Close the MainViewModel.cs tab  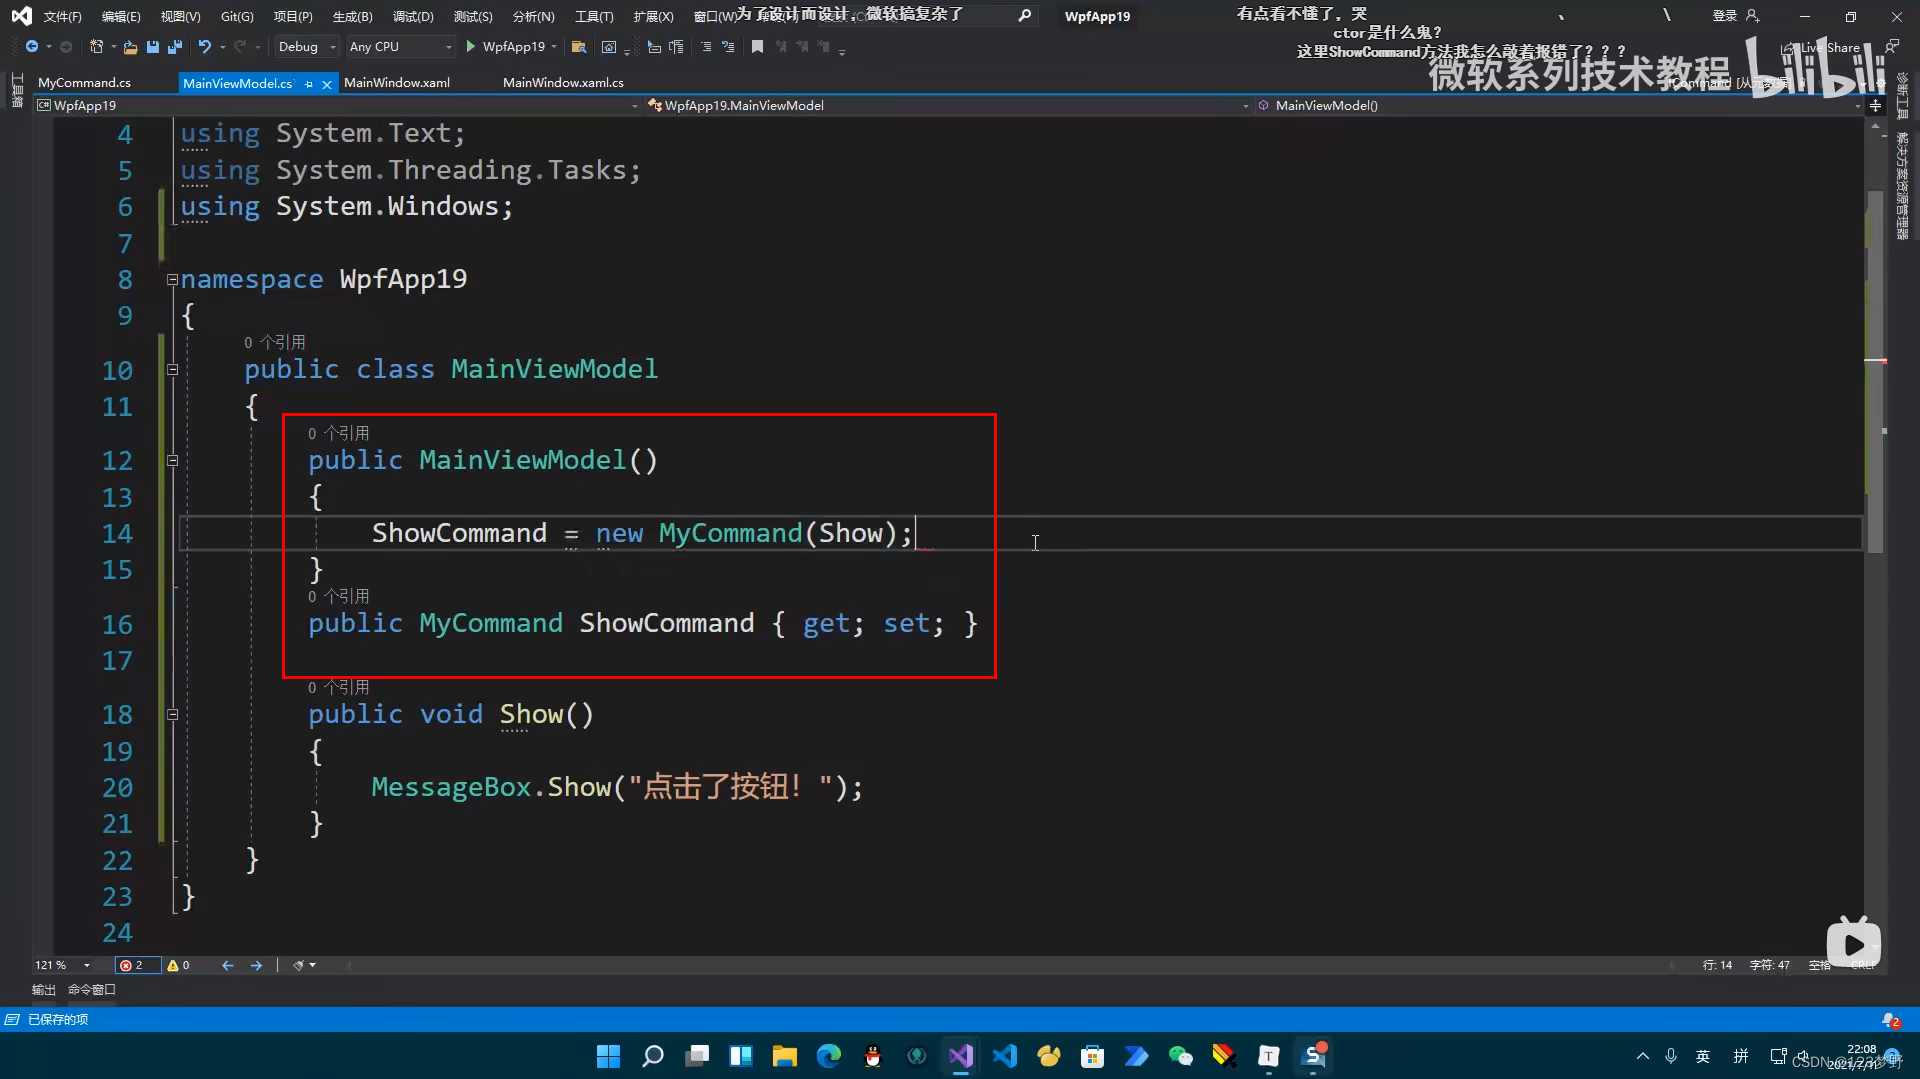pyautogui.click(x=326, y=84)
